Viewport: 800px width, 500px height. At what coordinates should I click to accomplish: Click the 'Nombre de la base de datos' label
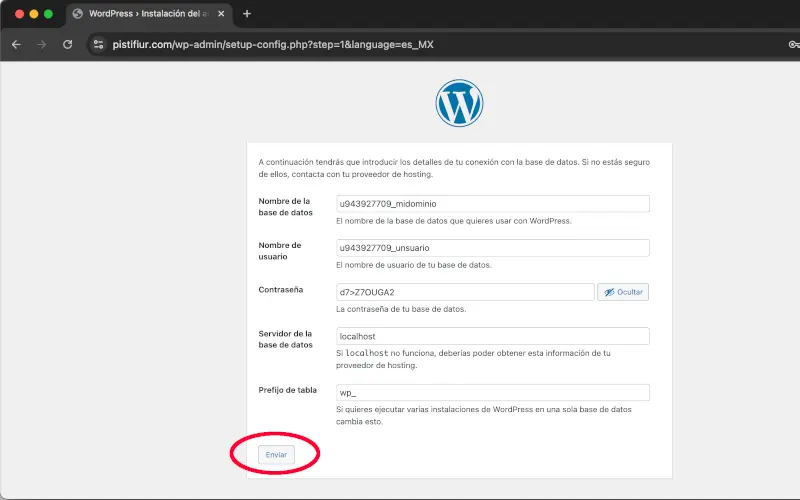click(x=285, y=207)
